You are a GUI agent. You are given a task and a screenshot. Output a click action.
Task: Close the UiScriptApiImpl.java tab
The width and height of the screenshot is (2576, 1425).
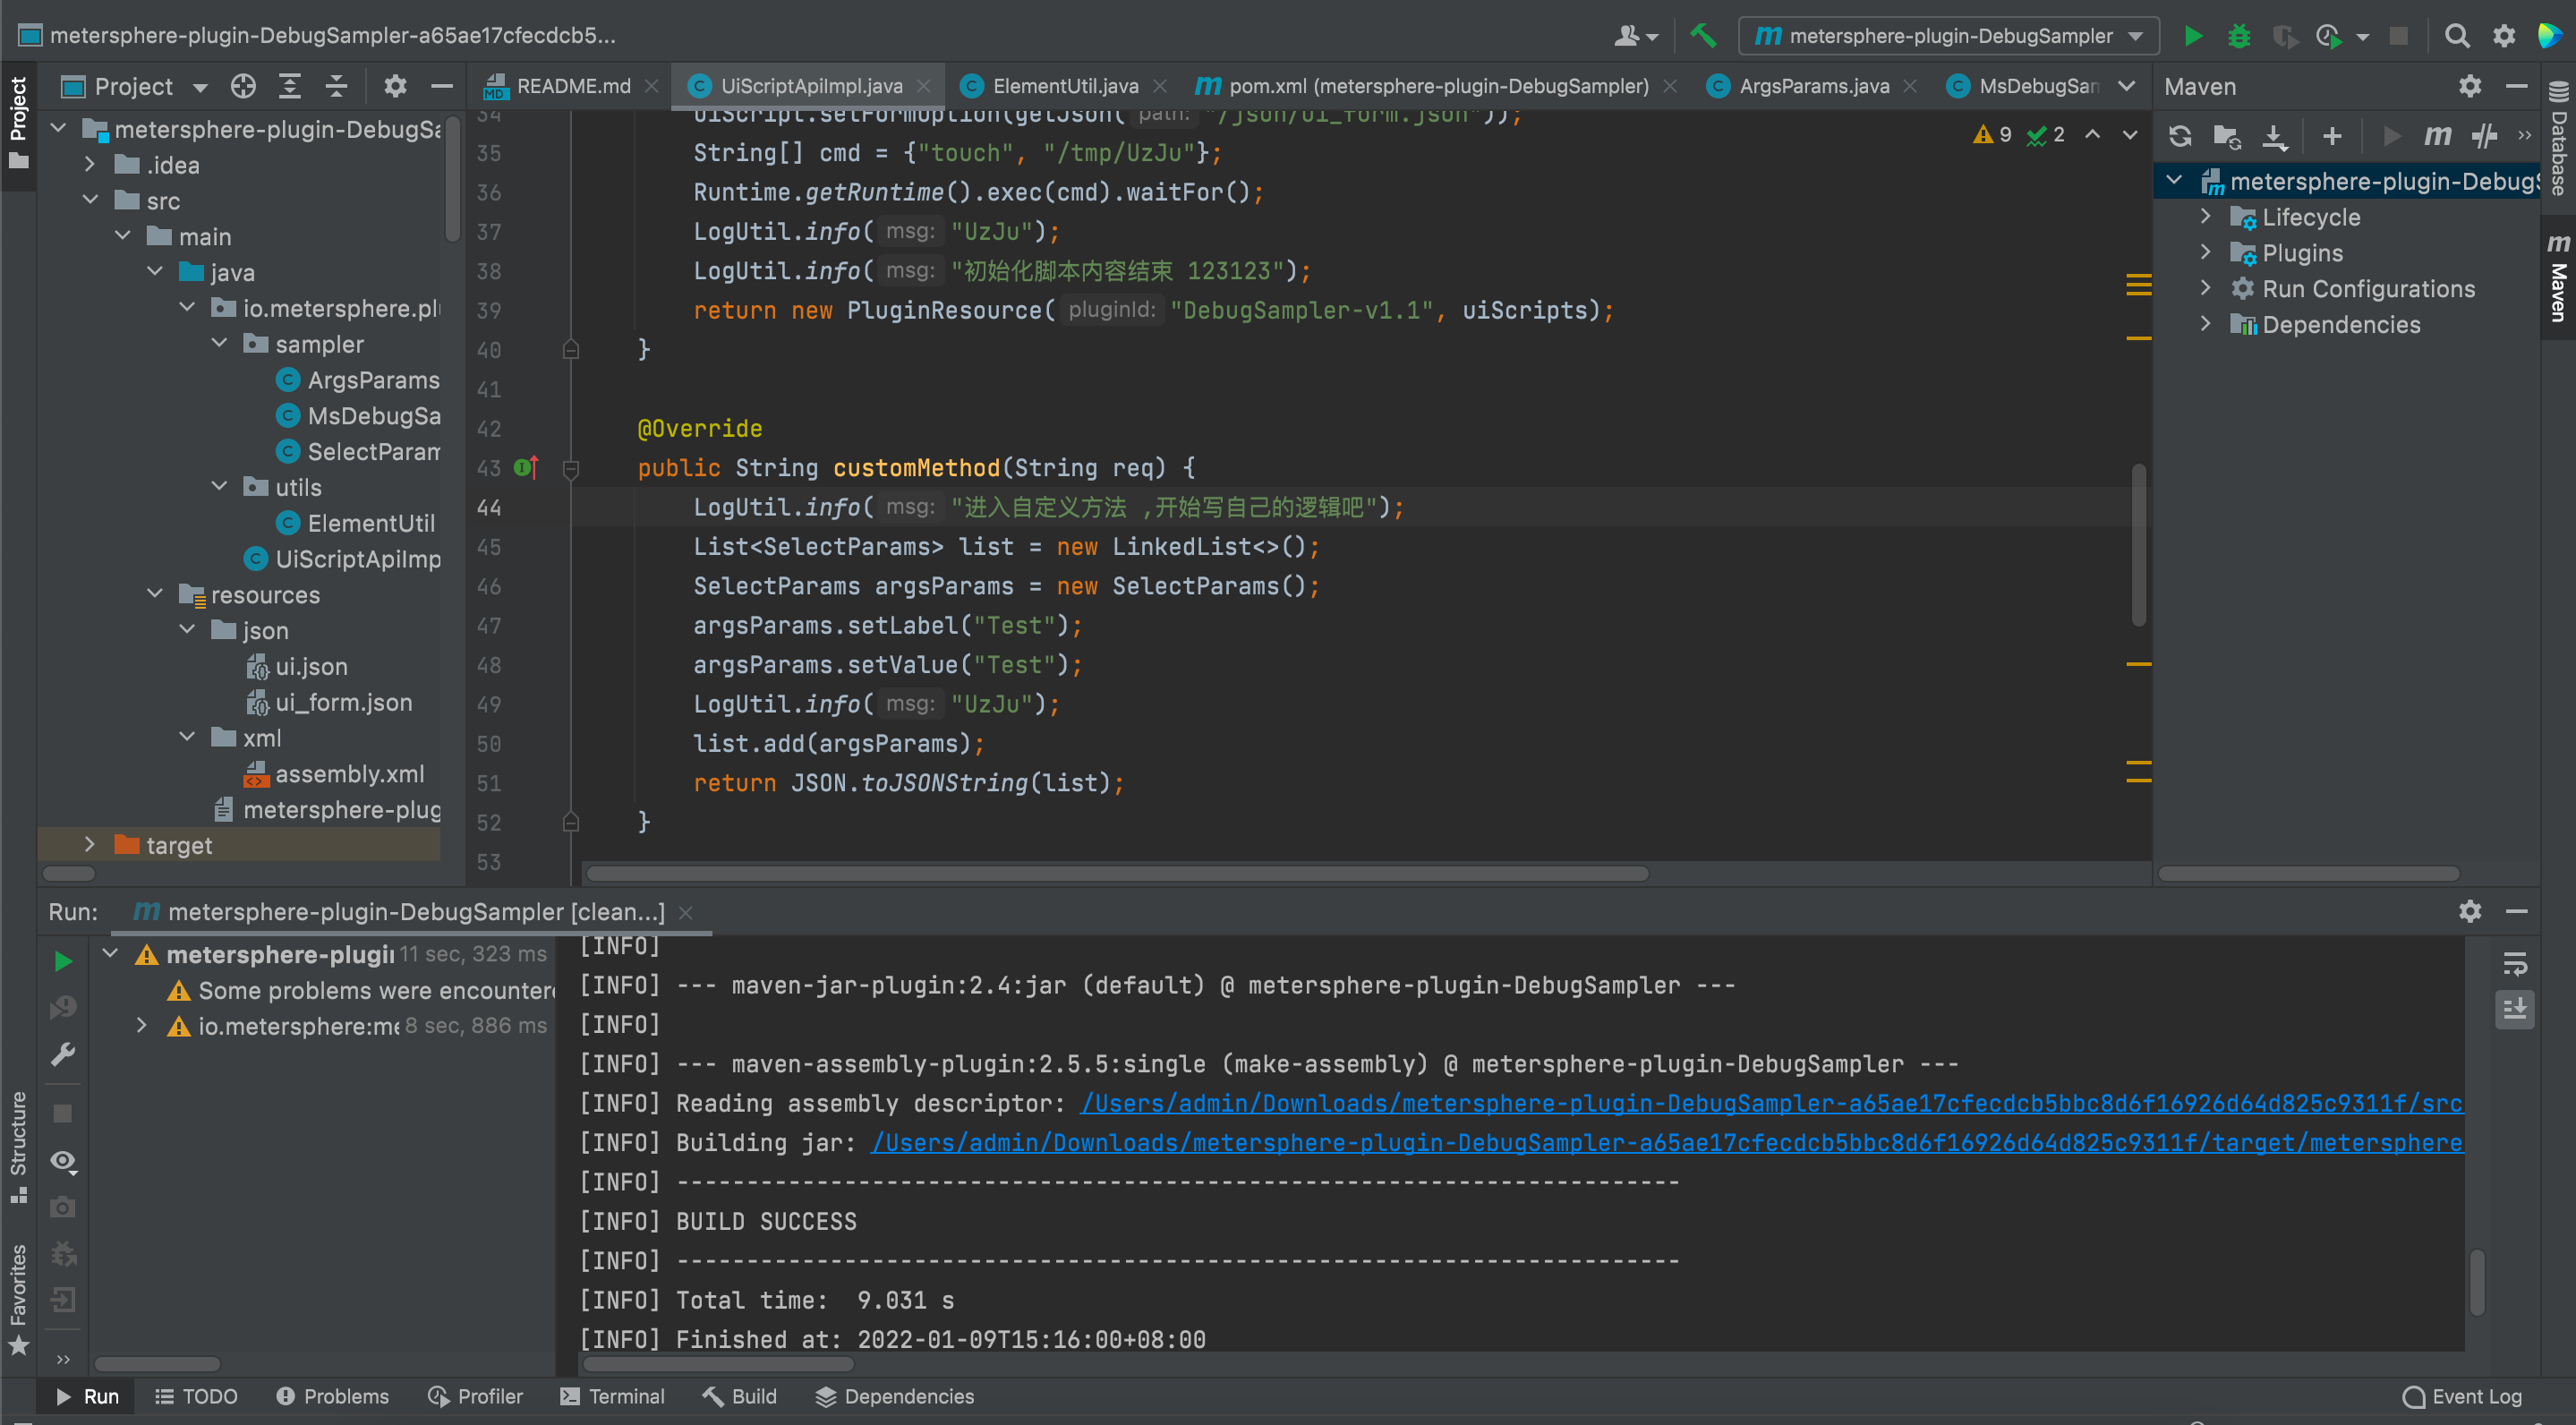[x=924, y=87]
